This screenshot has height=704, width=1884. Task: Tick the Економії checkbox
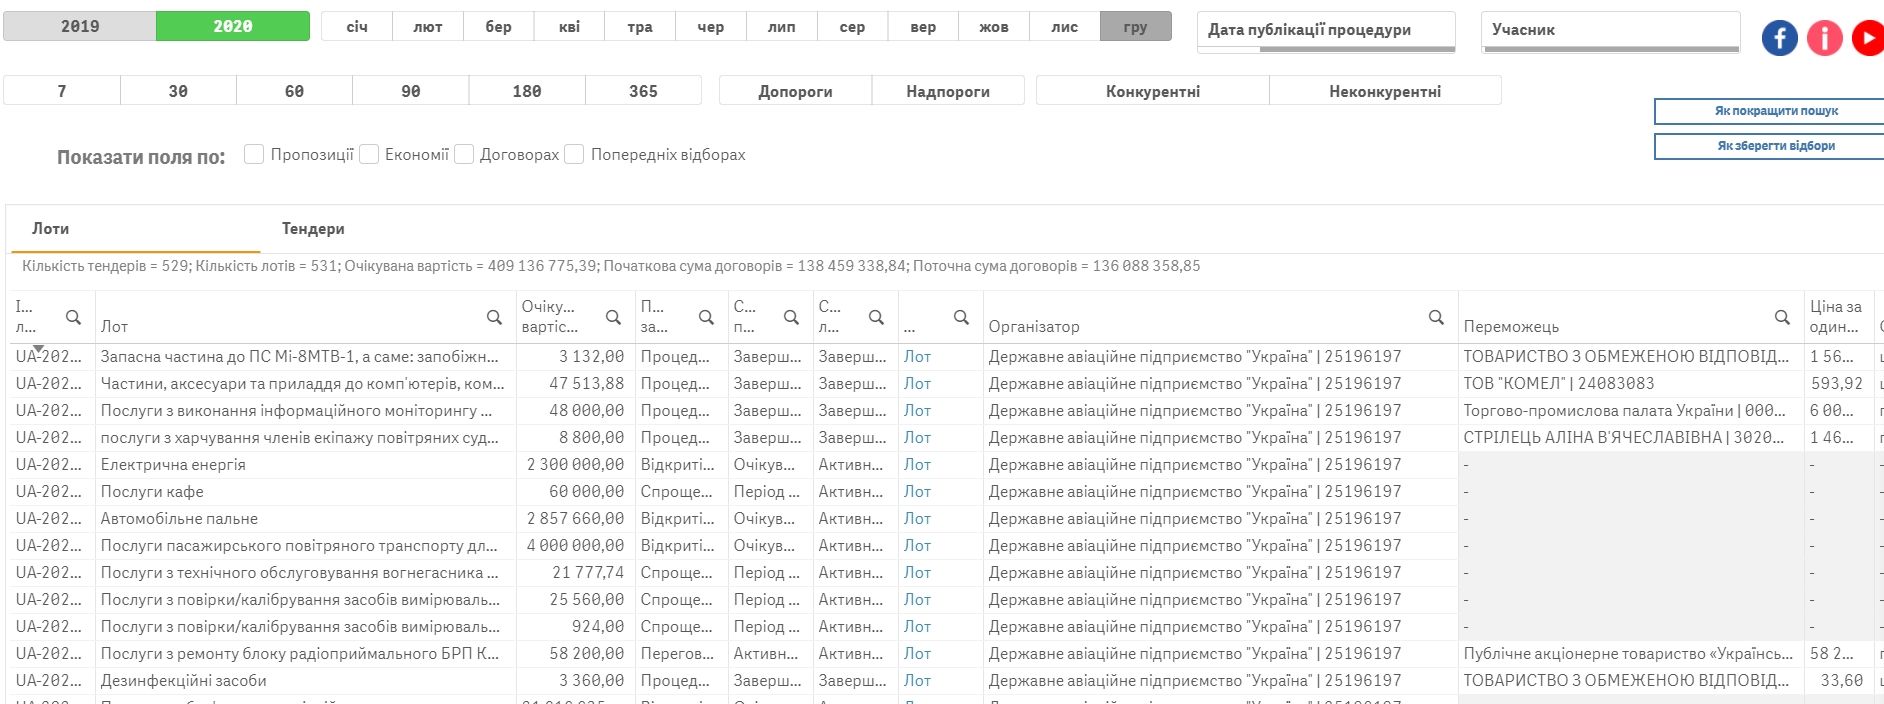(369, 154)
